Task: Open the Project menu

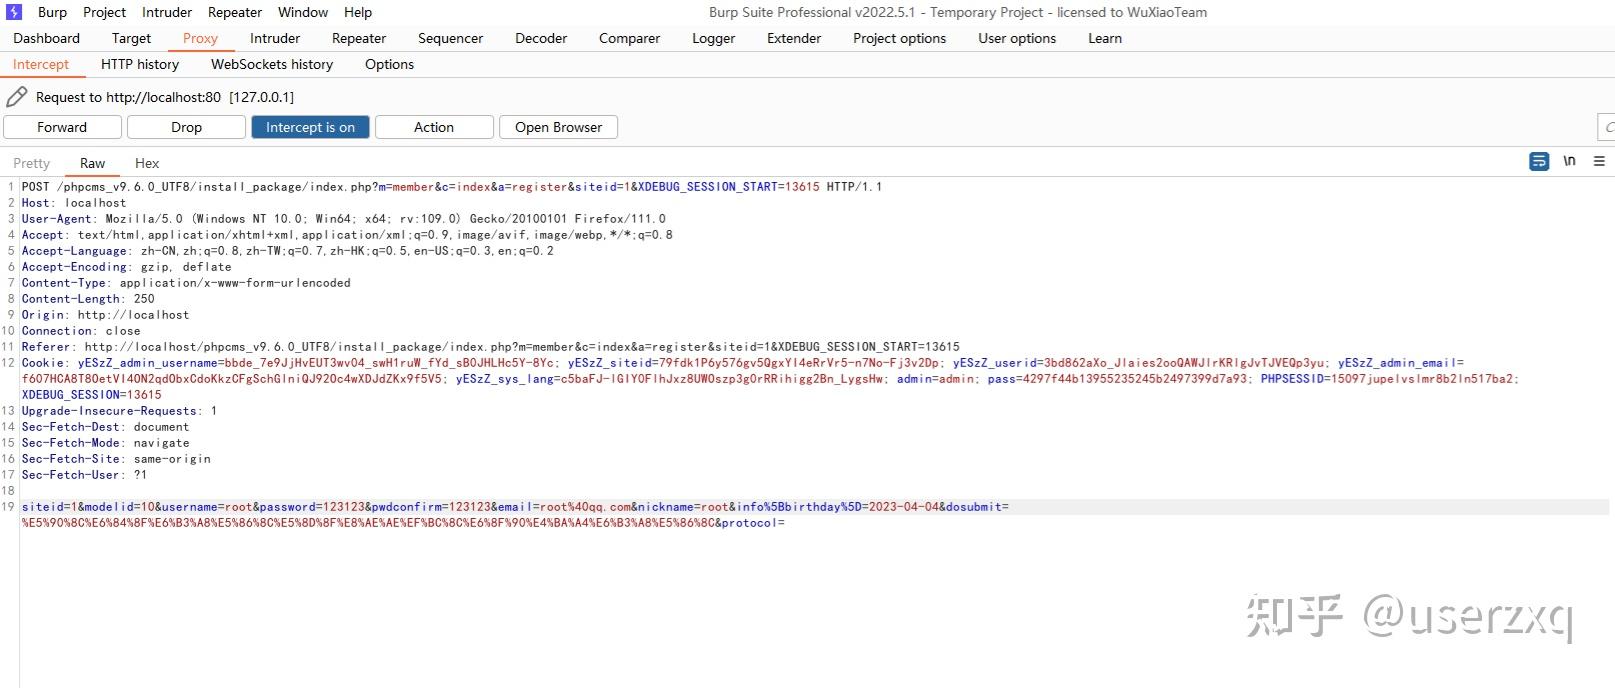Action: click(104, 12)
